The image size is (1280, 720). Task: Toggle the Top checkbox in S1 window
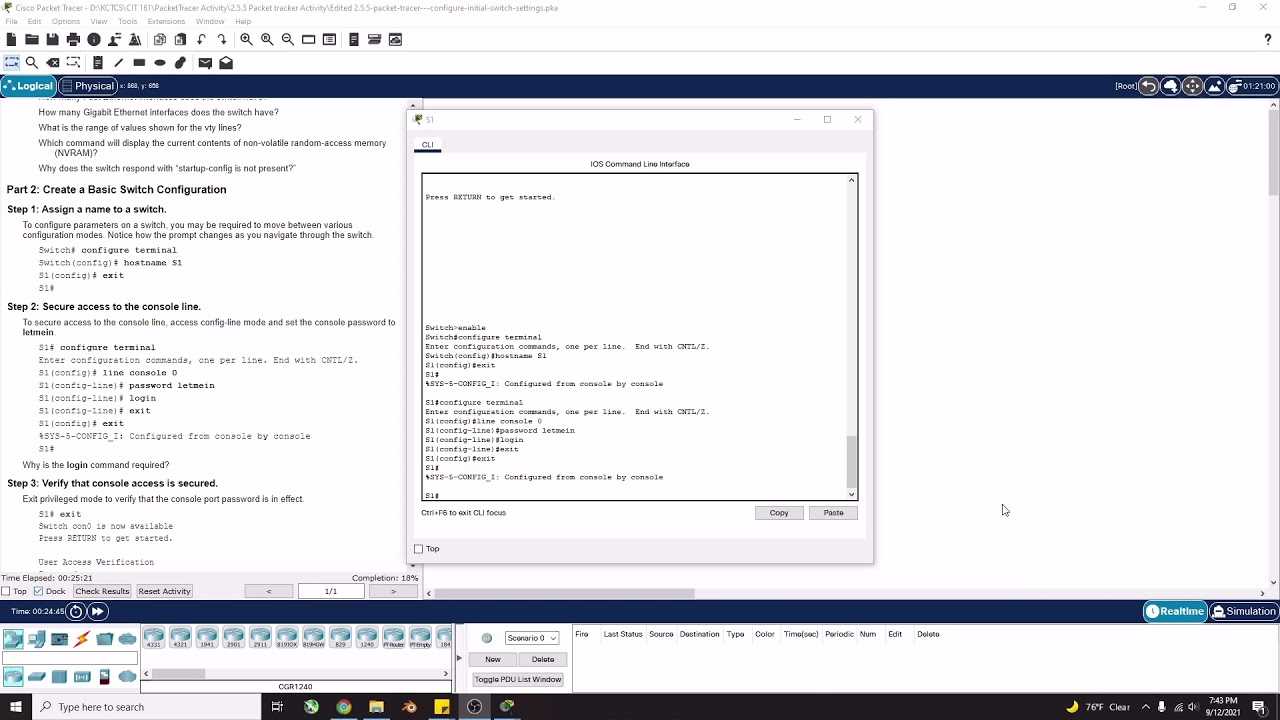pos(419,549)
